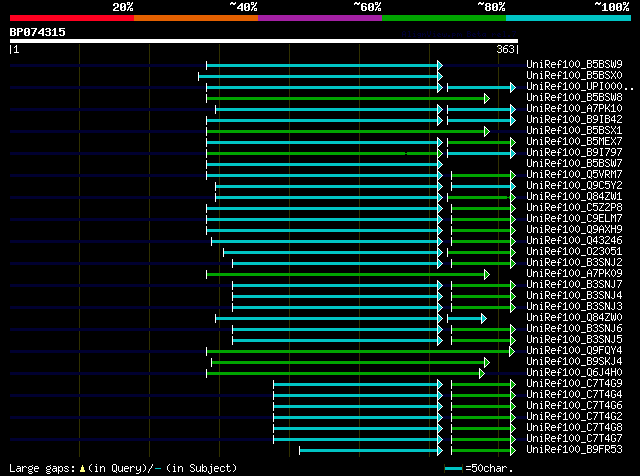Select the UniRef100_C7T4G6 label
This screenshot has width=640, height=476.
tap(574, 406)
